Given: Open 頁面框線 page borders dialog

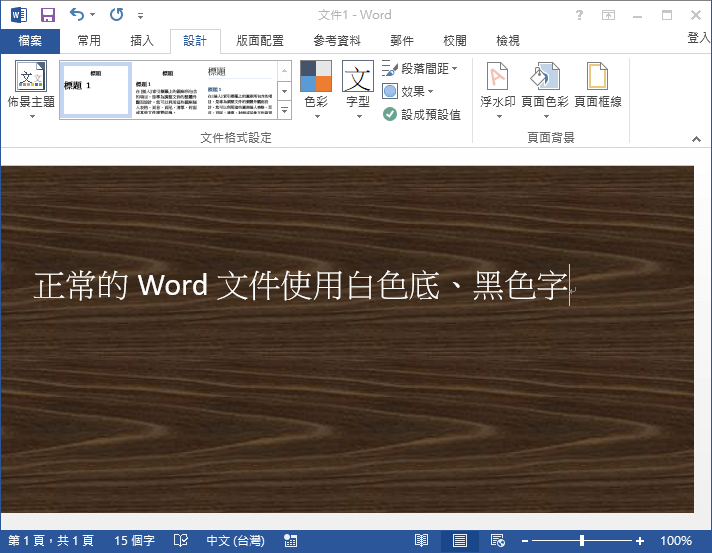Looking at the screenshot, I should click(x=598, y=86).
